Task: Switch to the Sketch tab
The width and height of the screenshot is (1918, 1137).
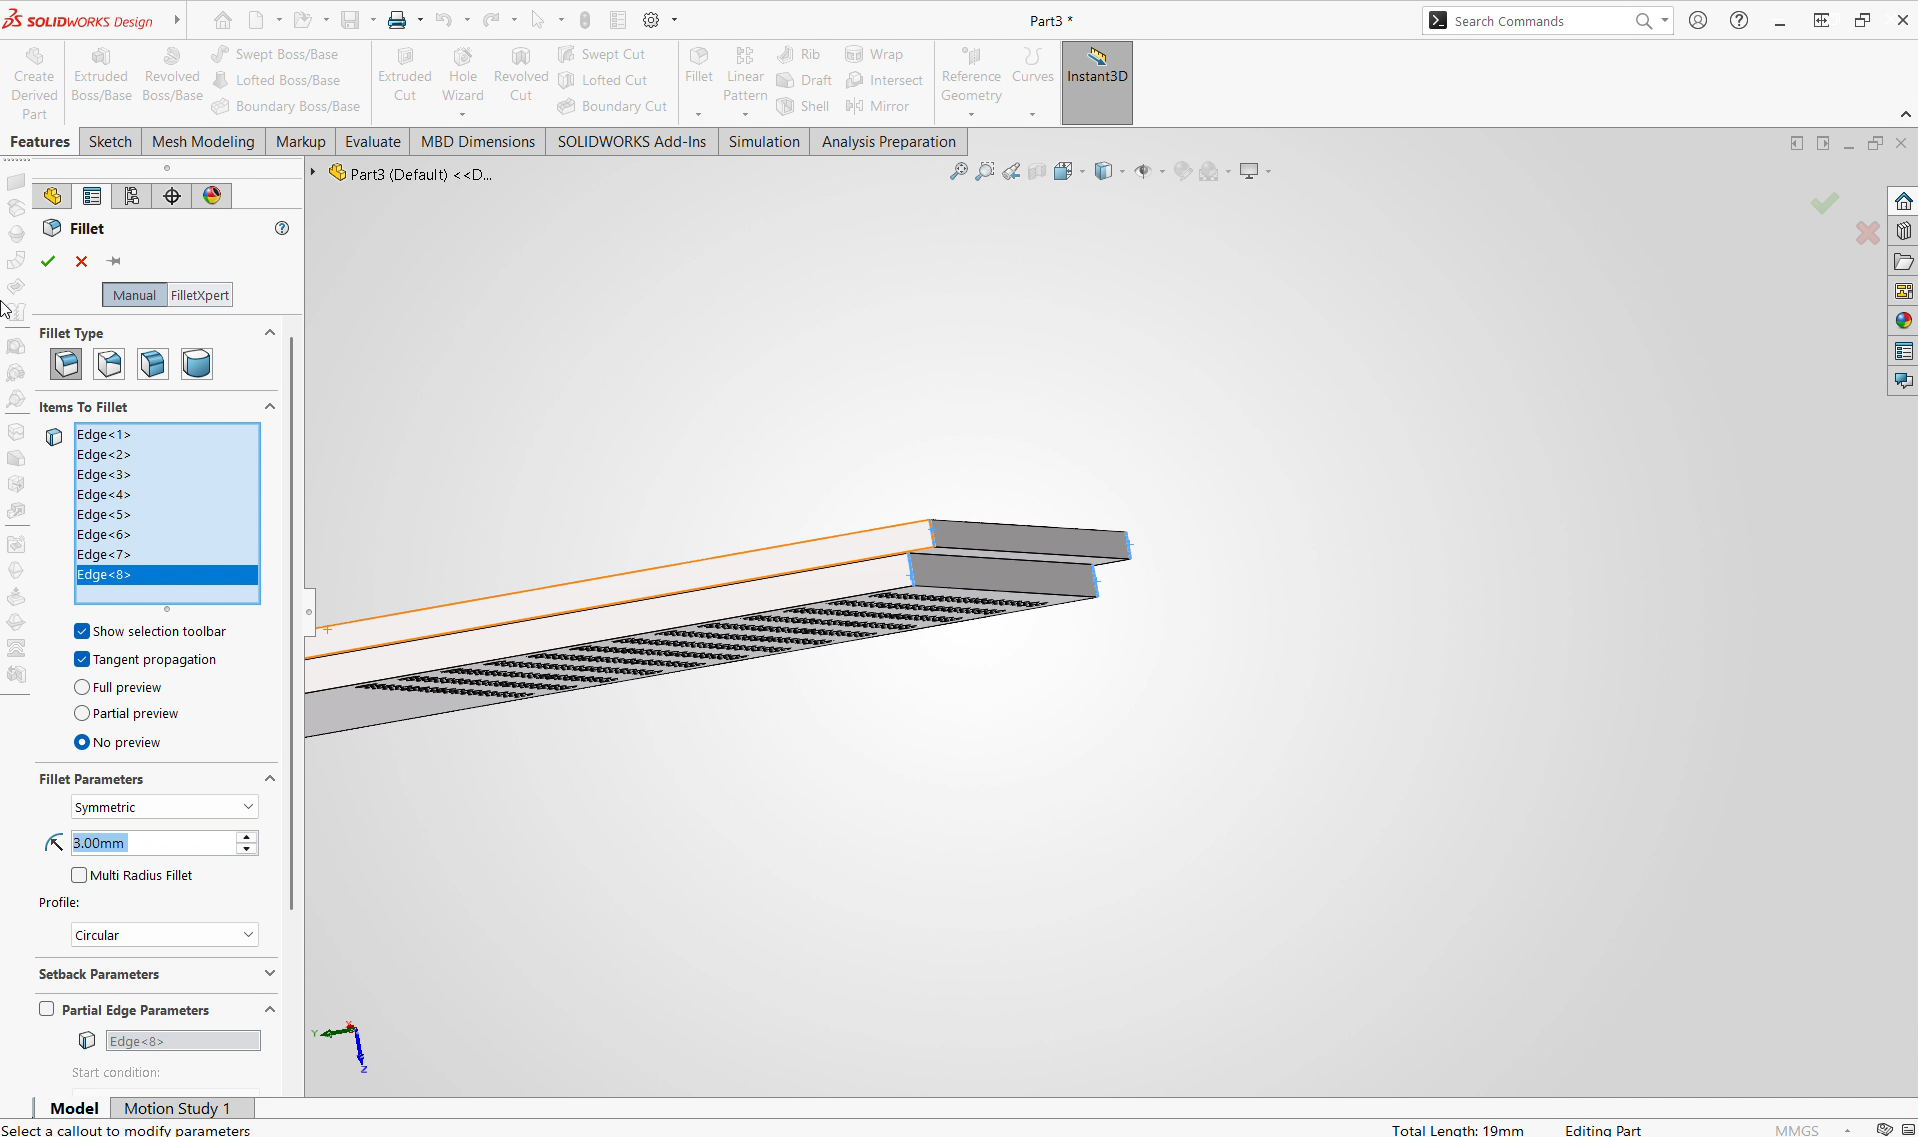Action: tap(110, 142)
